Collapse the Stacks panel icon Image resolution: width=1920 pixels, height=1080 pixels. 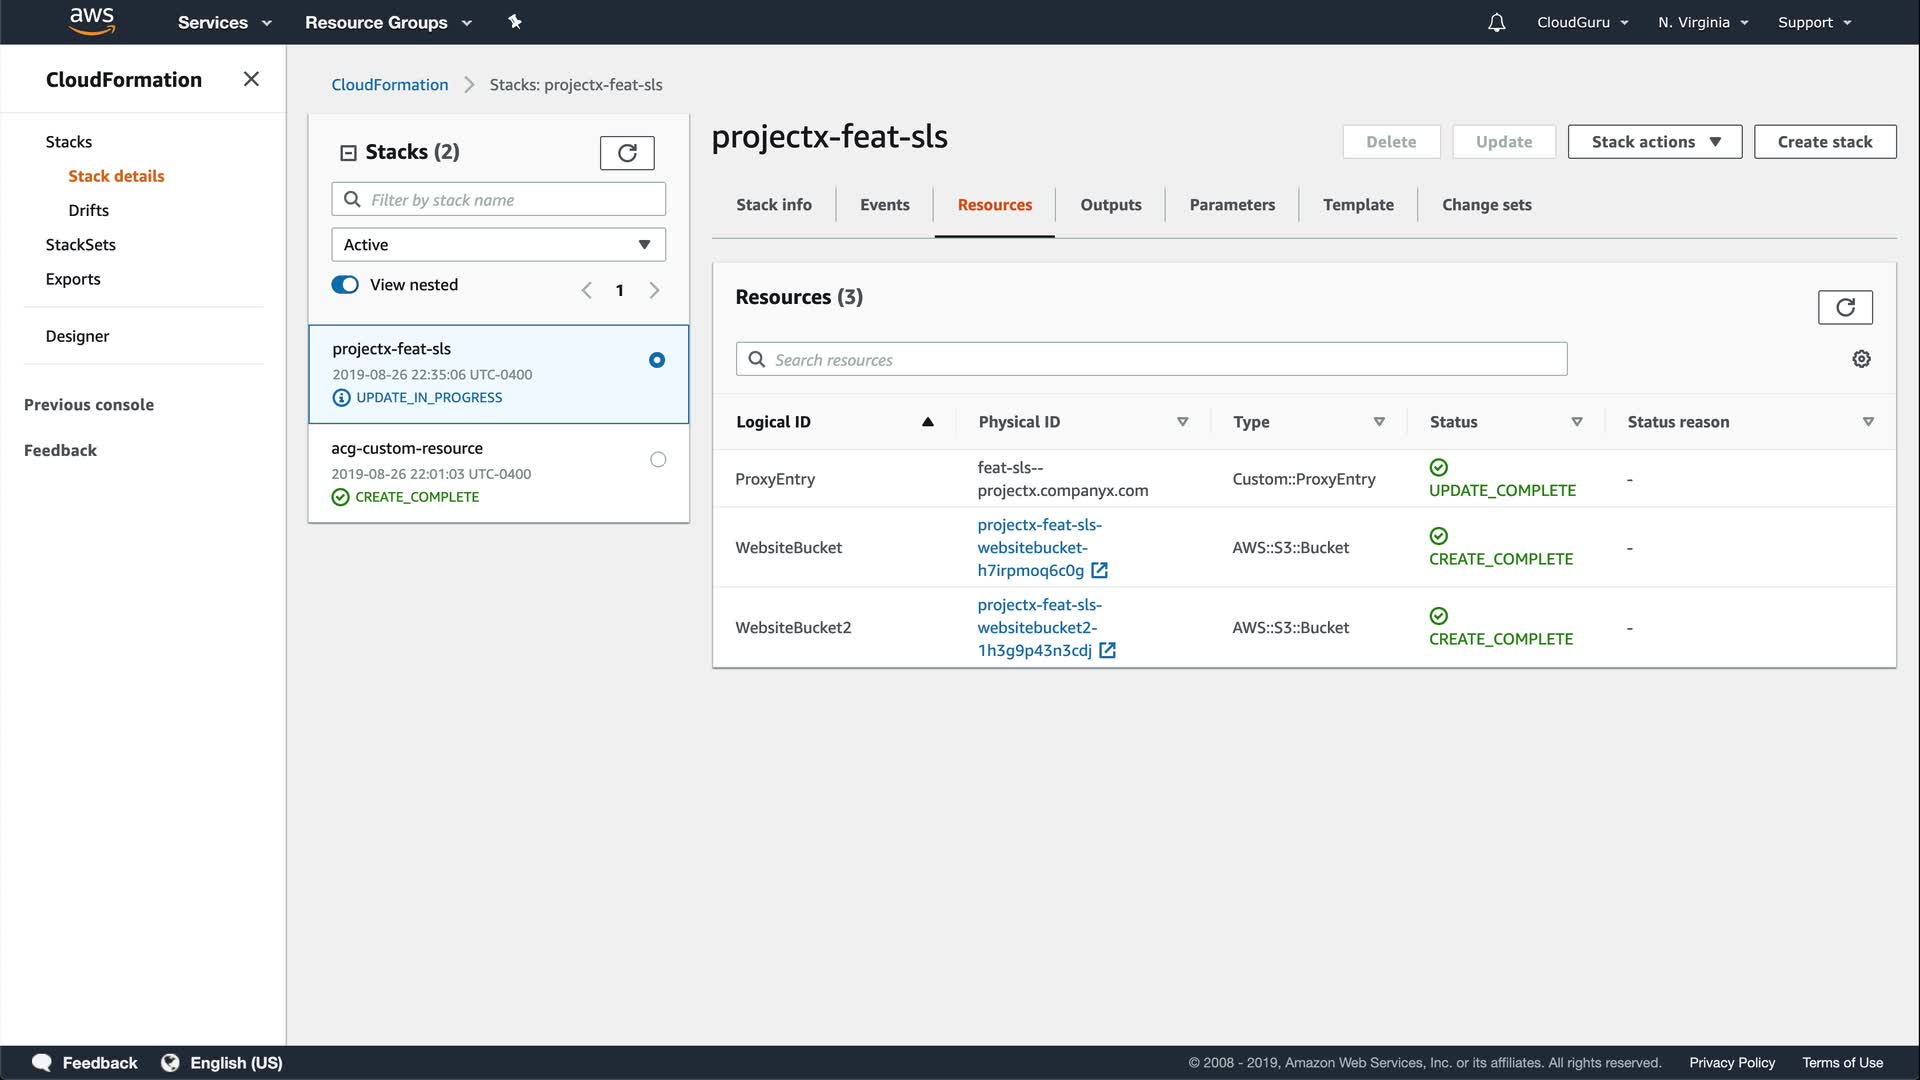pos(348,153)
